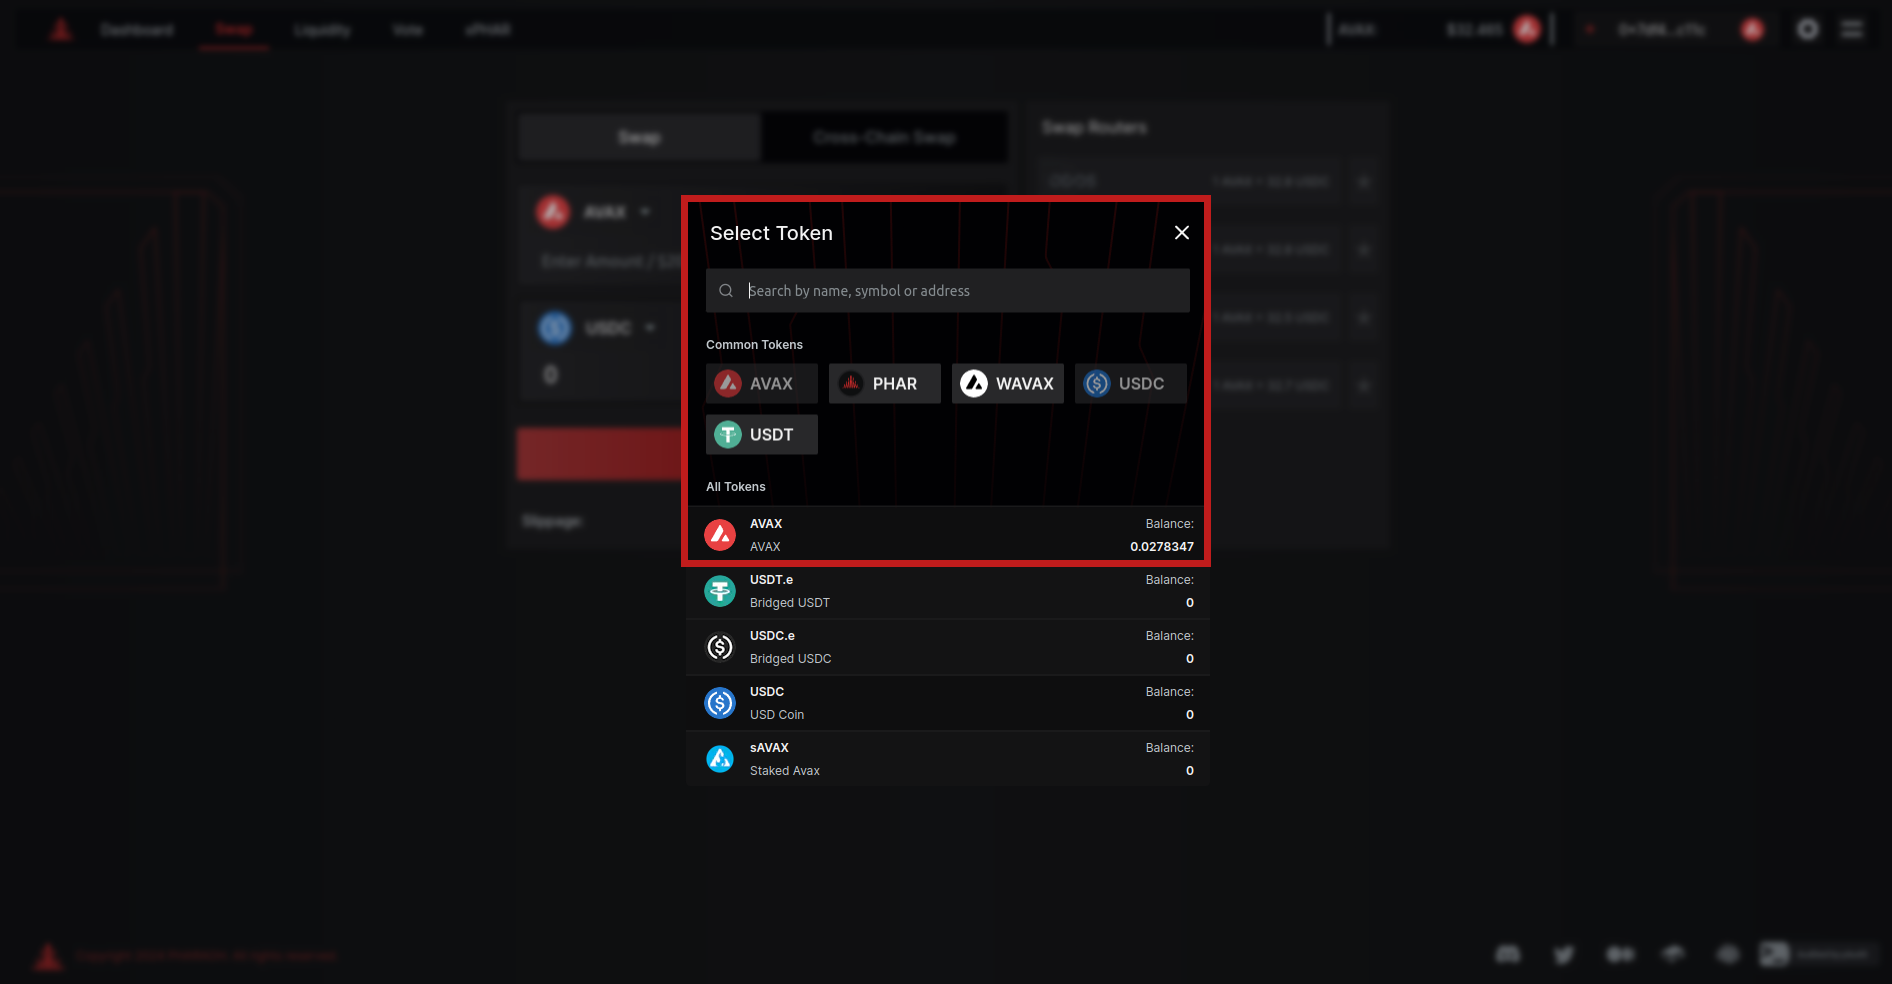Select the USDC USD Coin row
This screenshot has height=984, width=1892.
coord(947,703)
